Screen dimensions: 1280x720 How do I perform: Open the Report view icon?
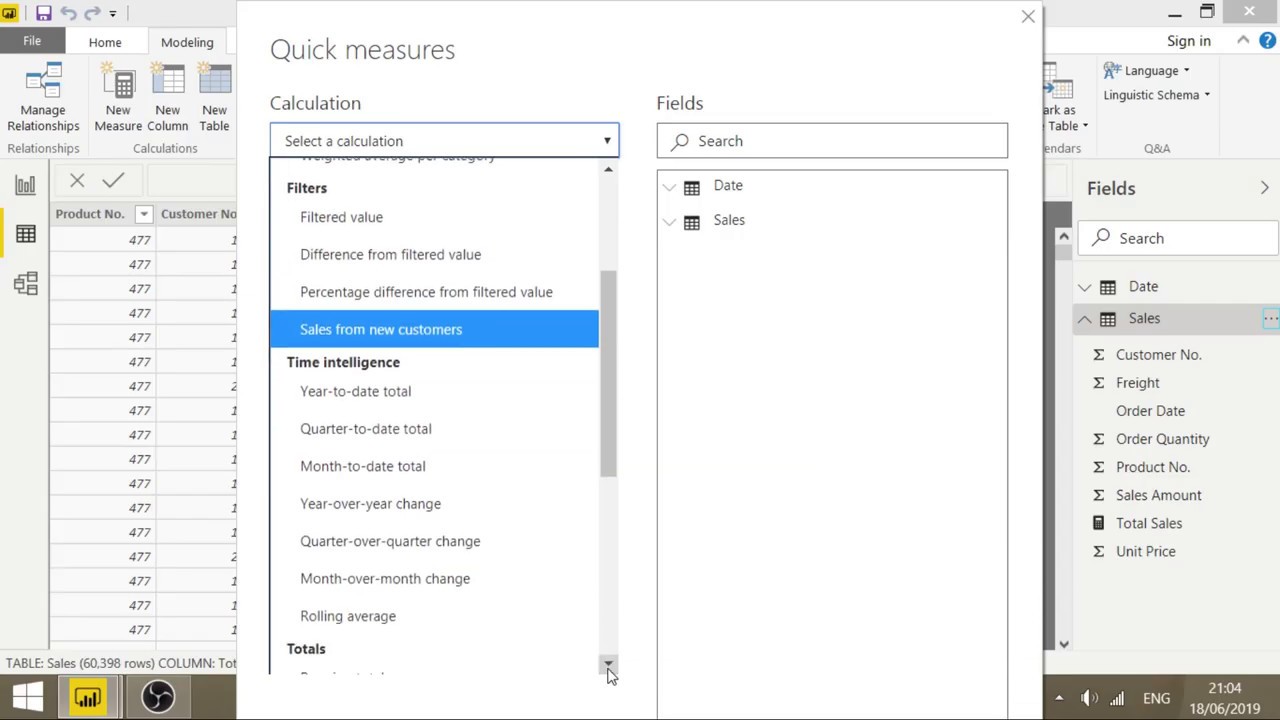click(x=25, y=185)
